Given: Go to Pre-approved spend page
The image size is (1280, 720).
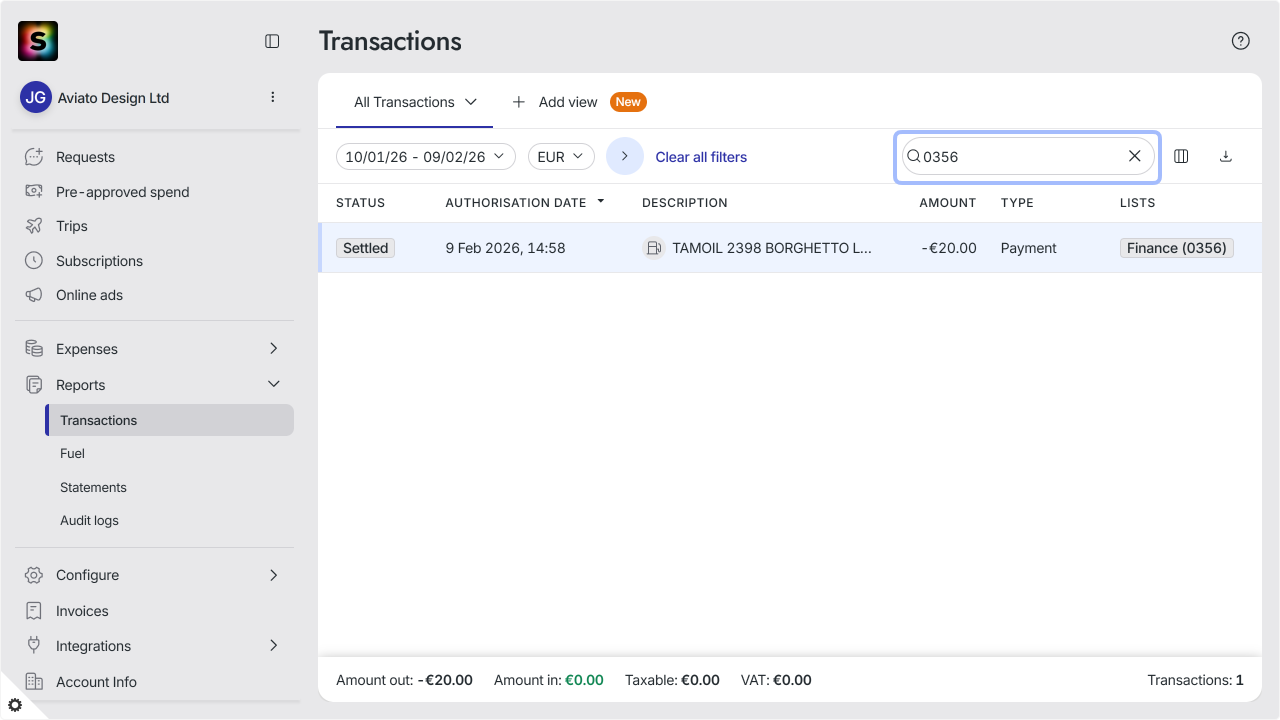Looking at the screenshot, I should 122,192.
